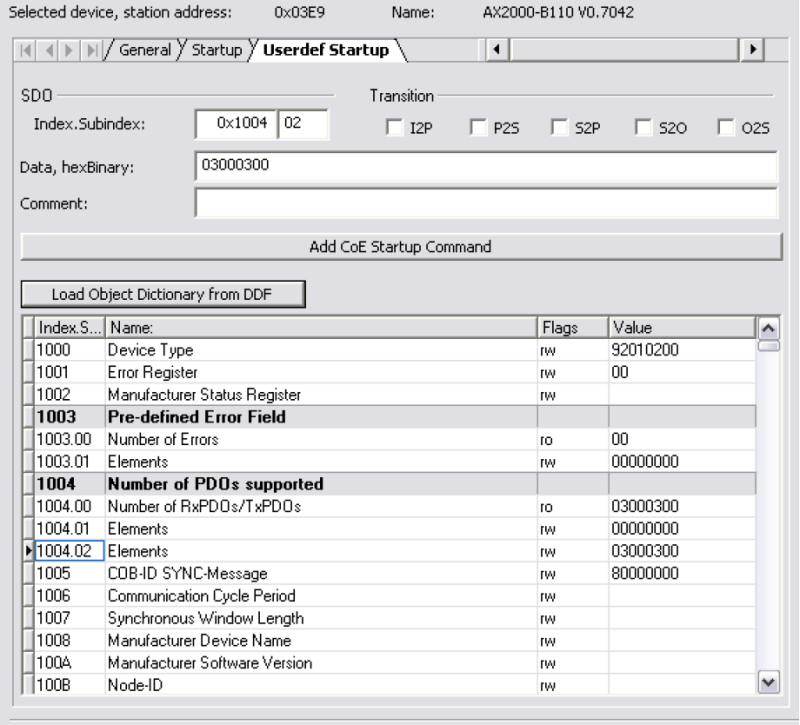The height and width of the screenshot is (725, 800).
Task: Enable the O2S transition checkbox
Action: click(726, 127)
